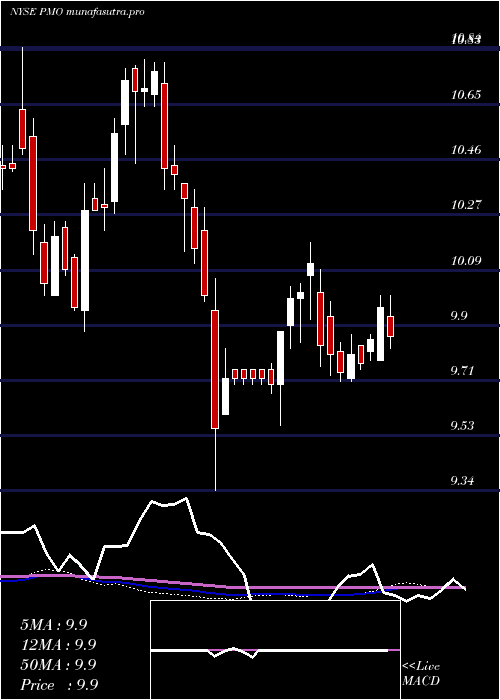Click the '12MA : 9.9' reading

(58, 645)
